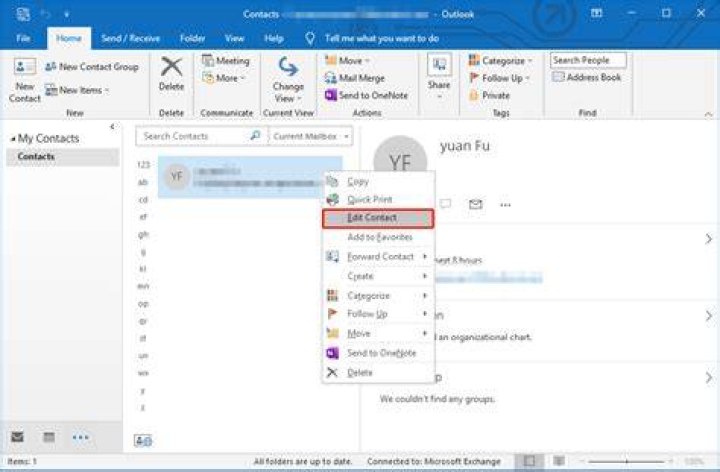720x472 pixels.
Task: Open Move submenu in context menu
Action: tap(378, 334)
